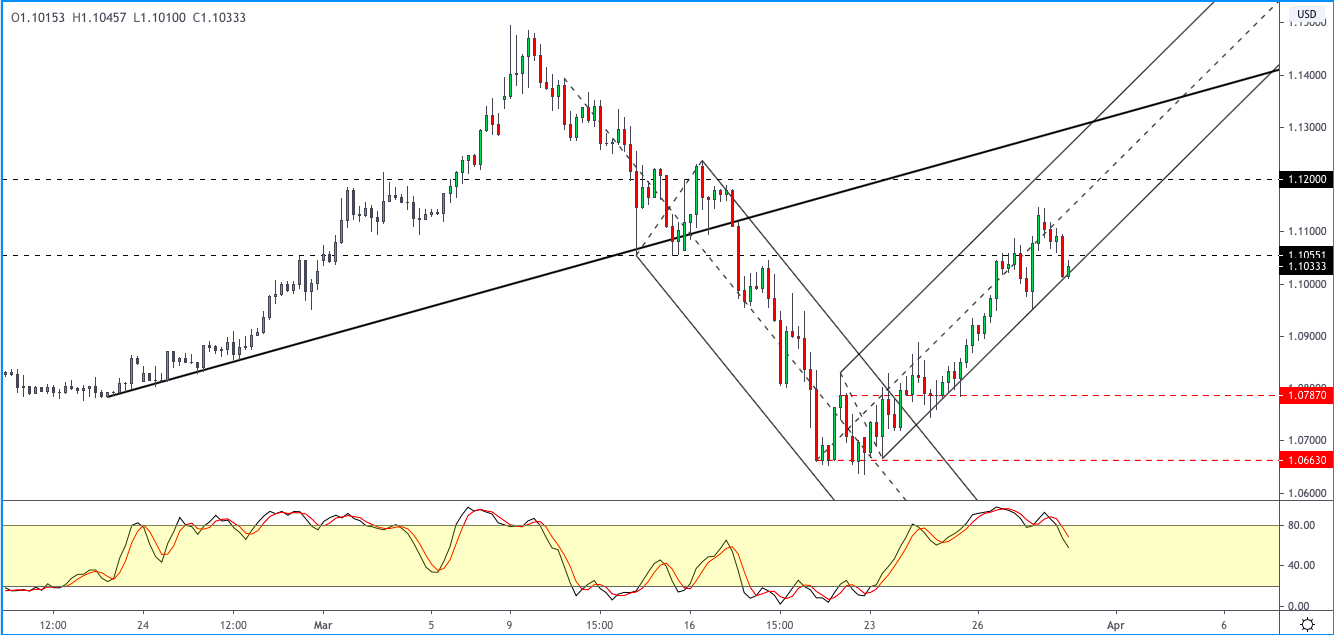The height and width of the screenshot is (635, 1334).
Task: Click the 16 date label on time axis
Action: tap(689, 623)
